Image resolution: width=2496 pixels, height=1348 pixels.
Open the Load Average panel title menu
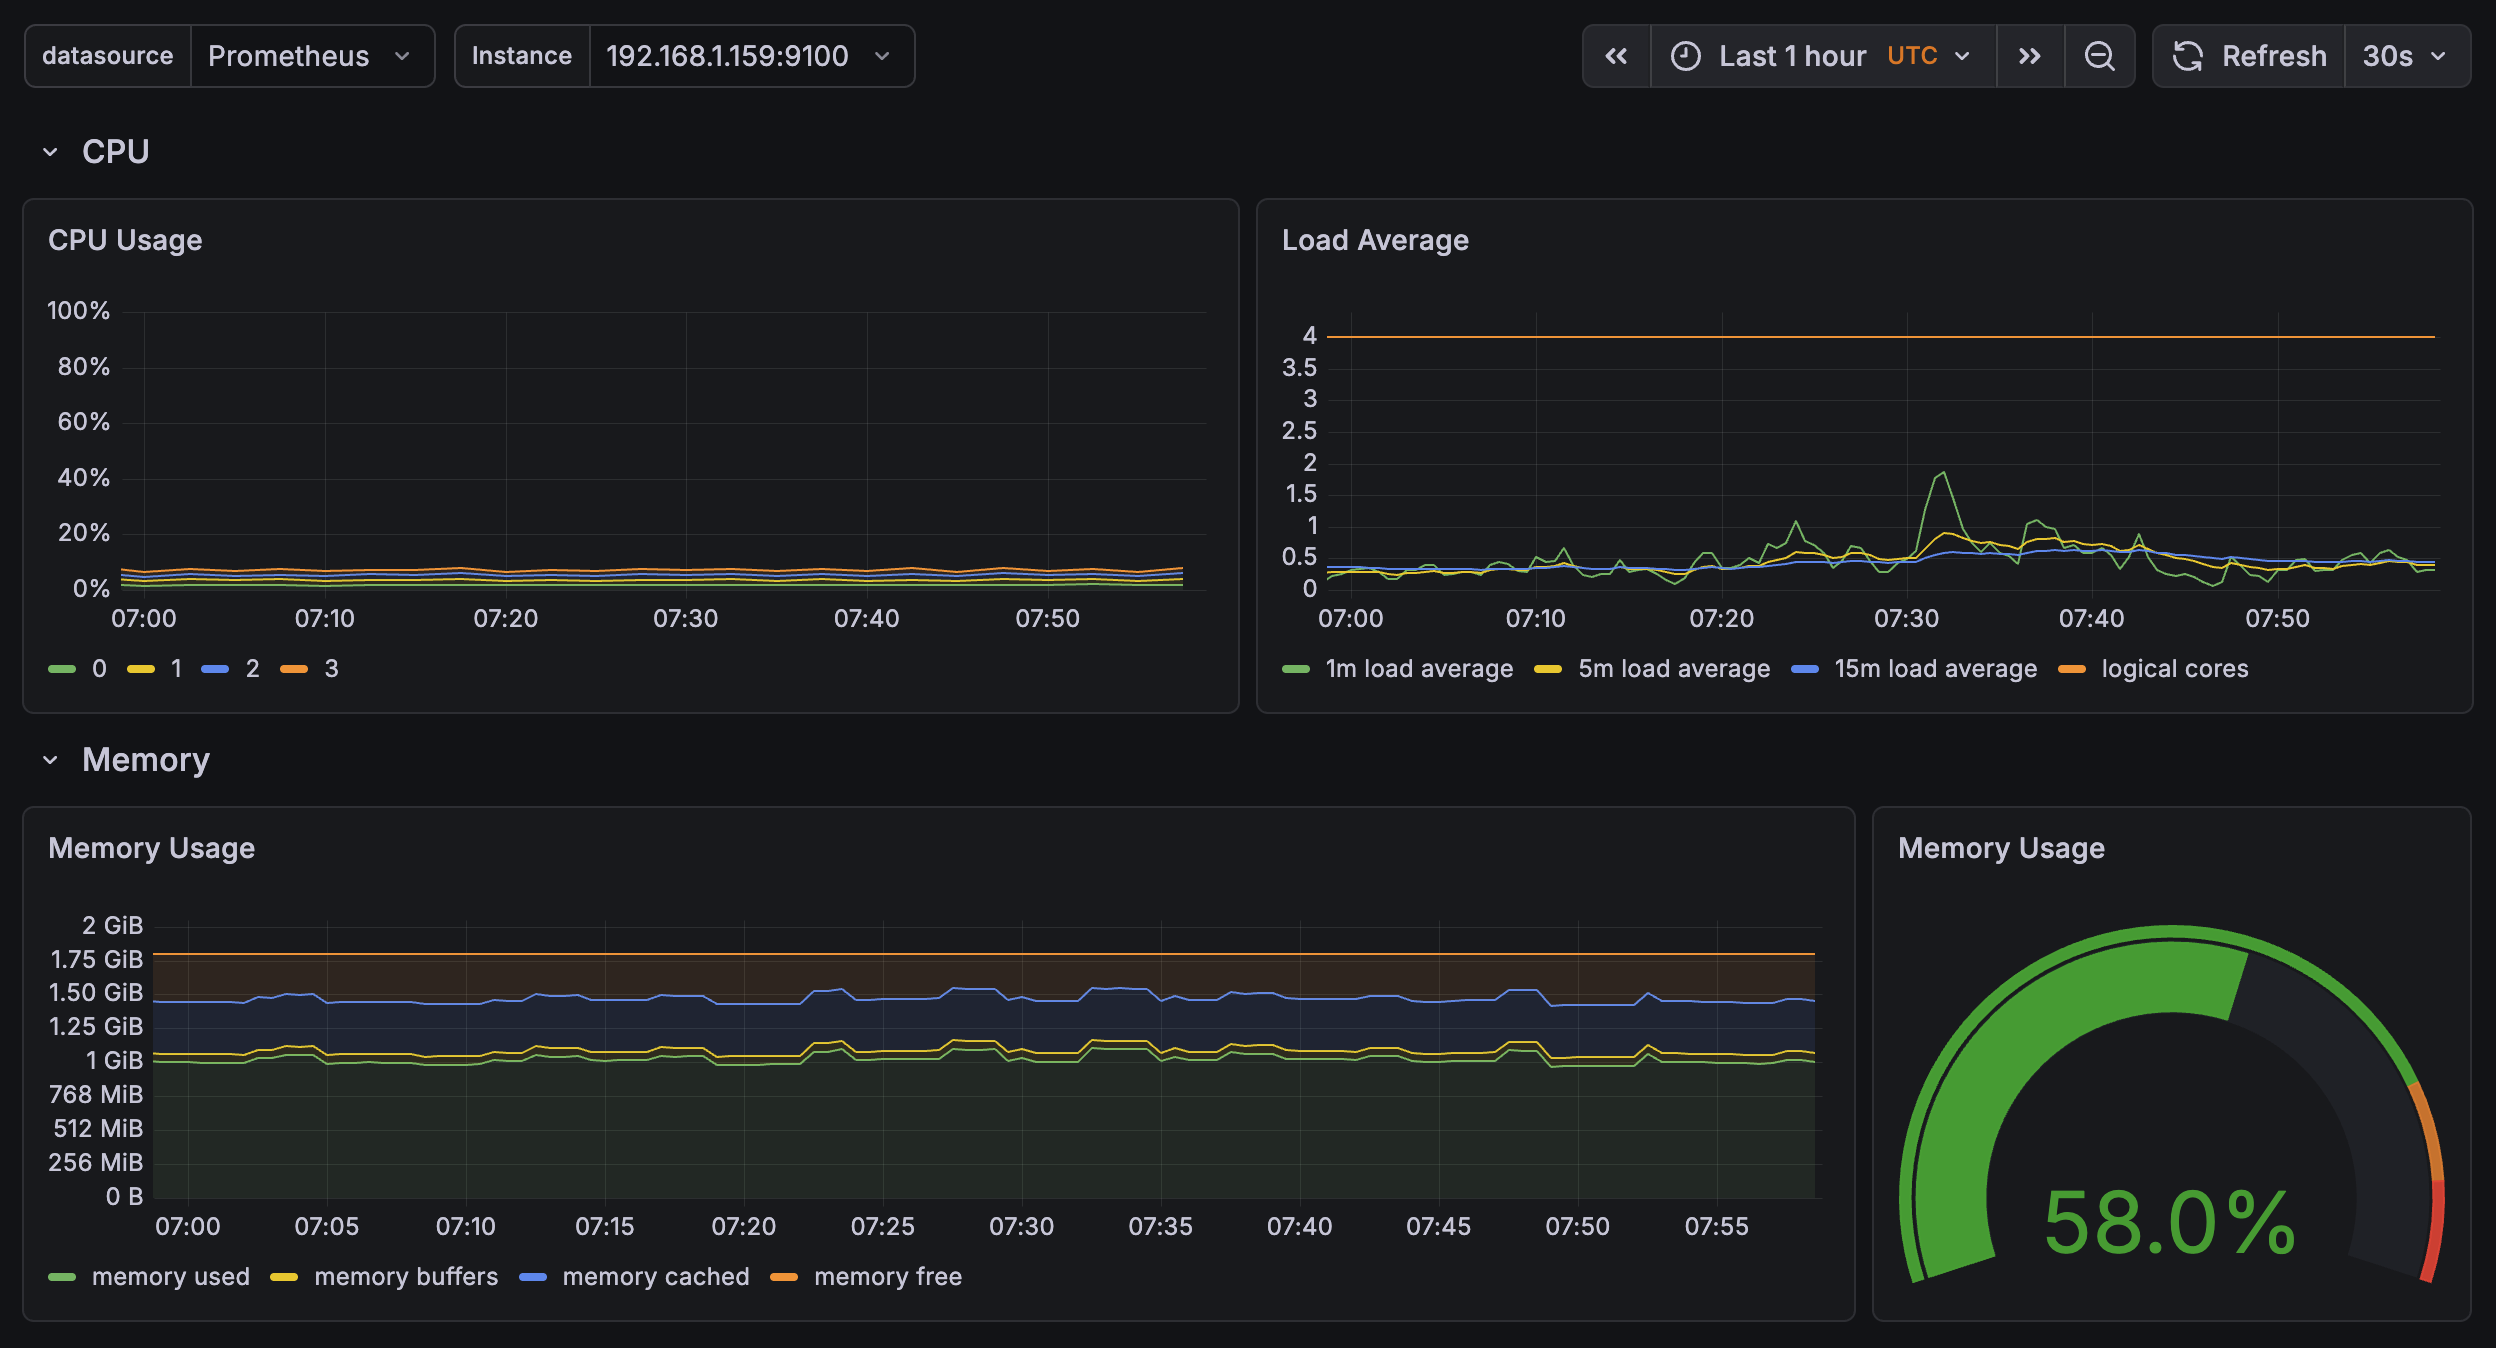1374,239
